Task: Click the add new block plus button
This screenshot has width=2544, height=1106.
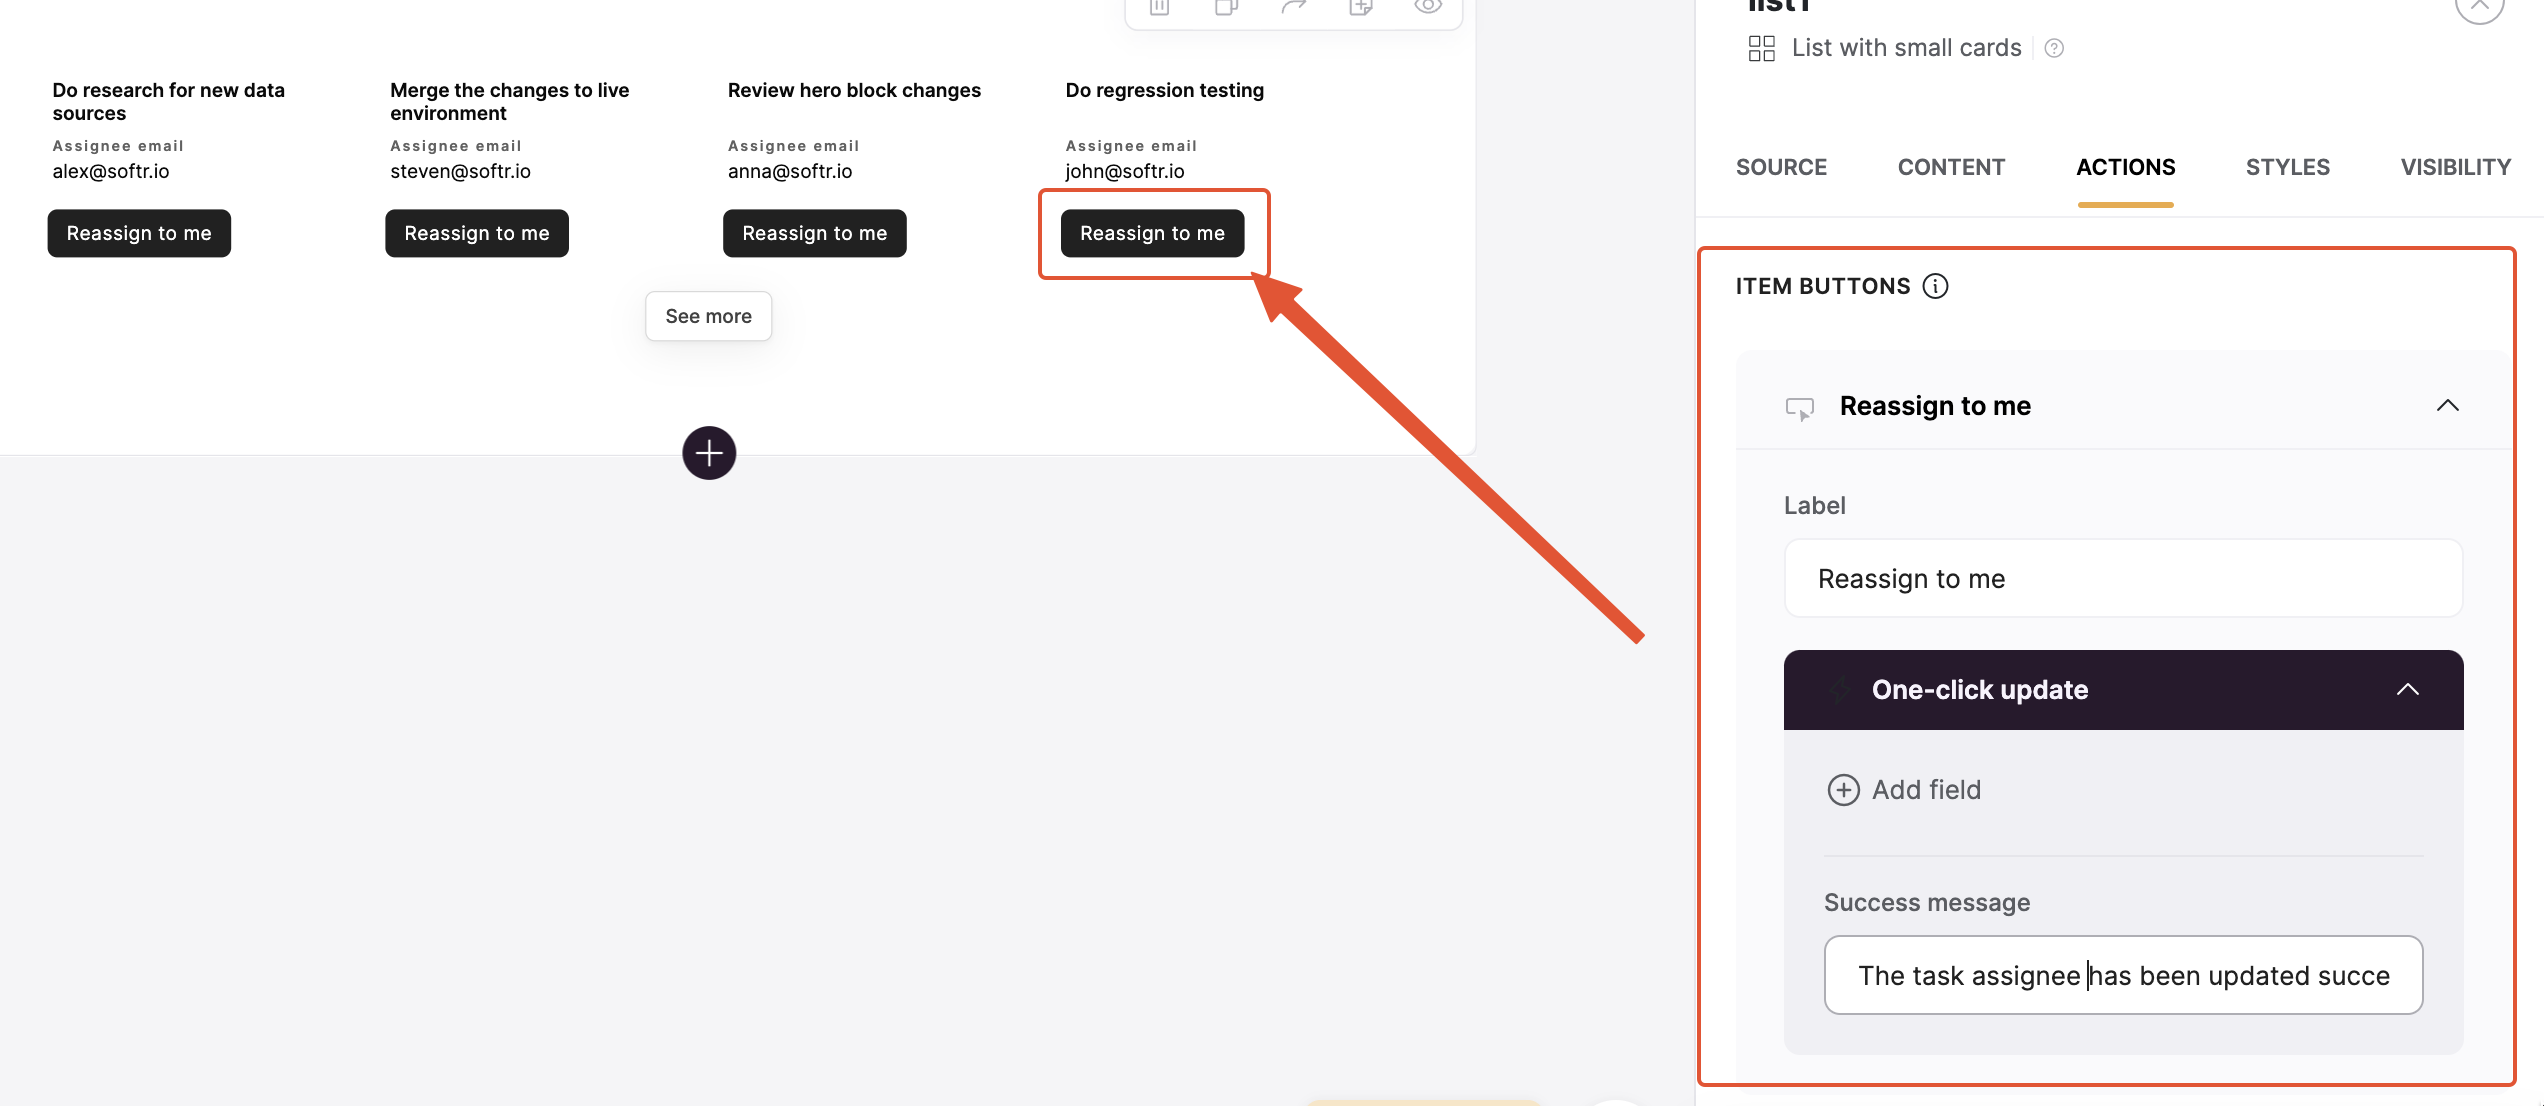Action: pyautogui.click(x=709, y=453)
